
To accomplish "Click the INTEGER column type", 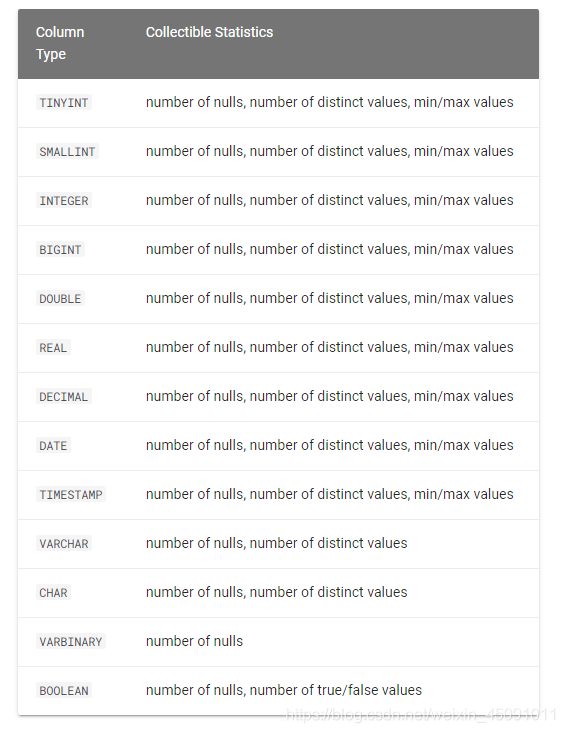I will (x=64, y=201).
